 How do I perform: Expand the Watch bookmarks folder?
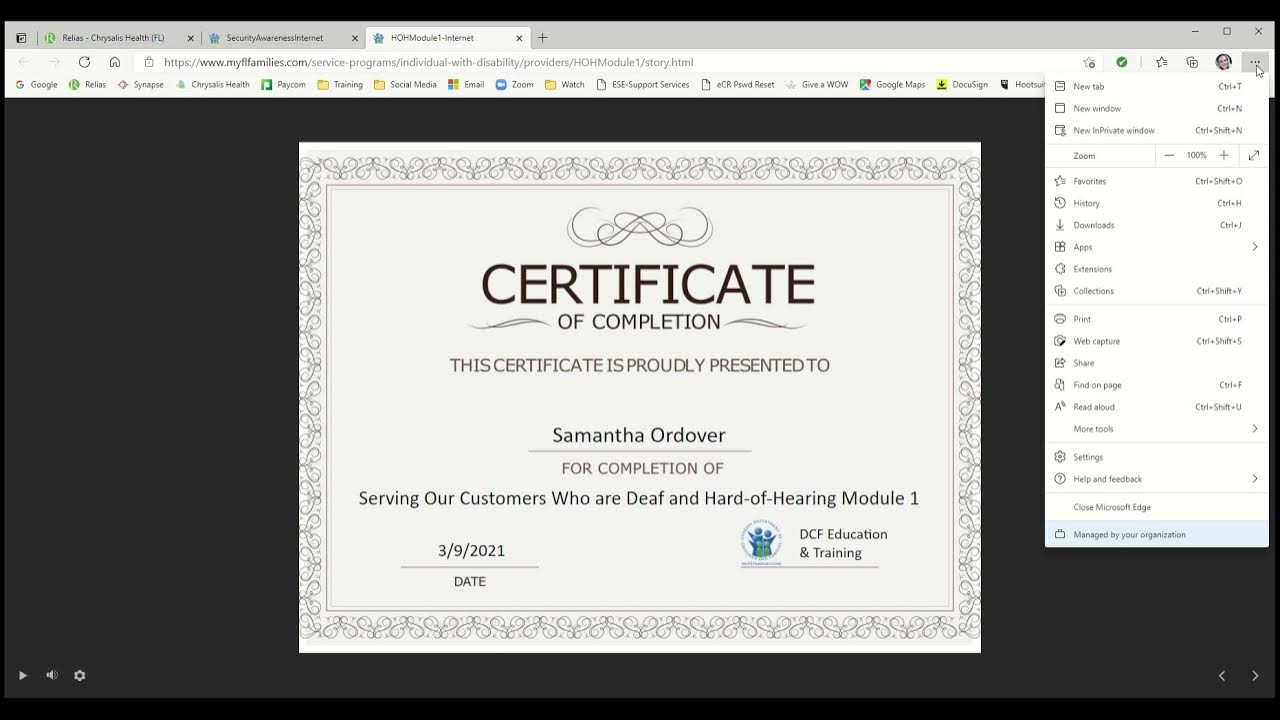tap(565, 85)
